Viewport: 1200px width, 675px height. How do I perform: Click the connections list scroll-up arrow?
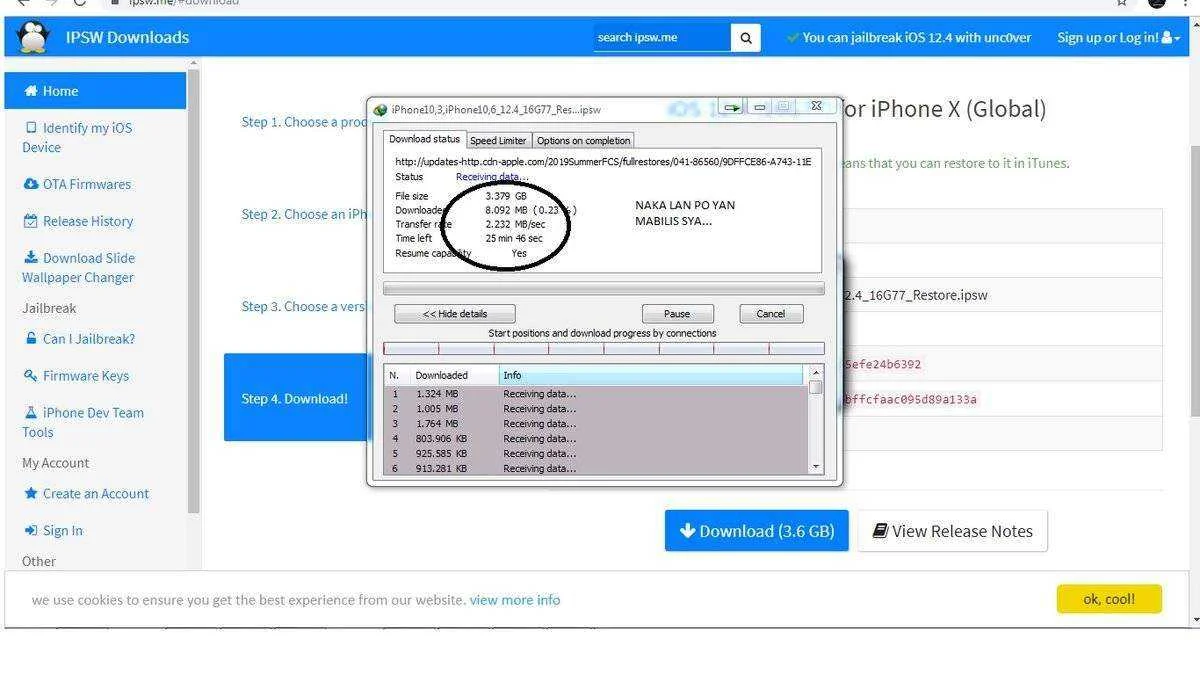pos(816,373)
